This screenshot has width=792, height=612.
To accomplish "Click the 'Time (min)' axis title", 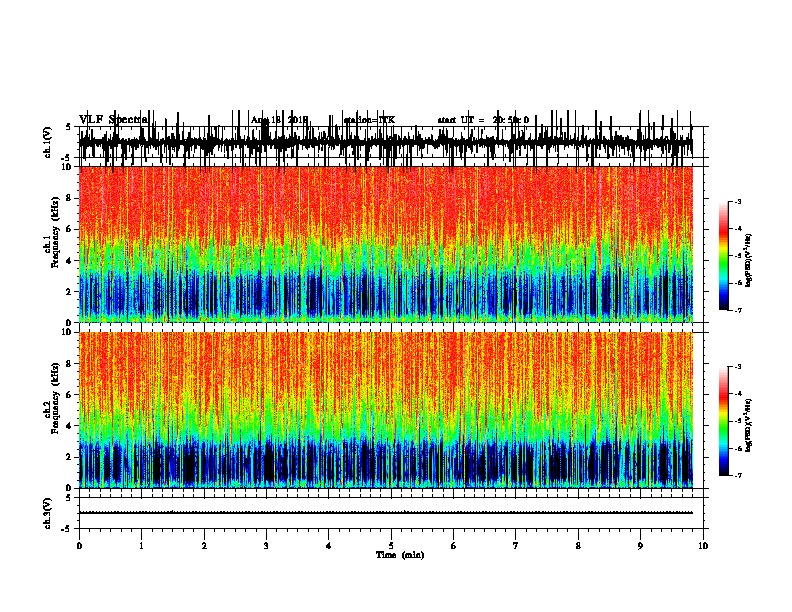I will pyautogui.click(x=400, y=555).
